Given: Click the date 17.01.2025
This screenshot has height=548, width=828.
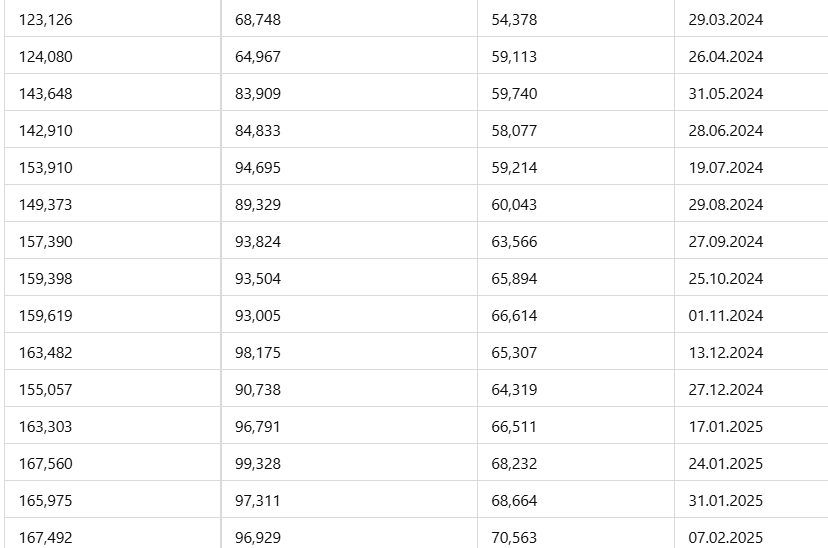Looking at the screenshot, I should coord(725,426).
